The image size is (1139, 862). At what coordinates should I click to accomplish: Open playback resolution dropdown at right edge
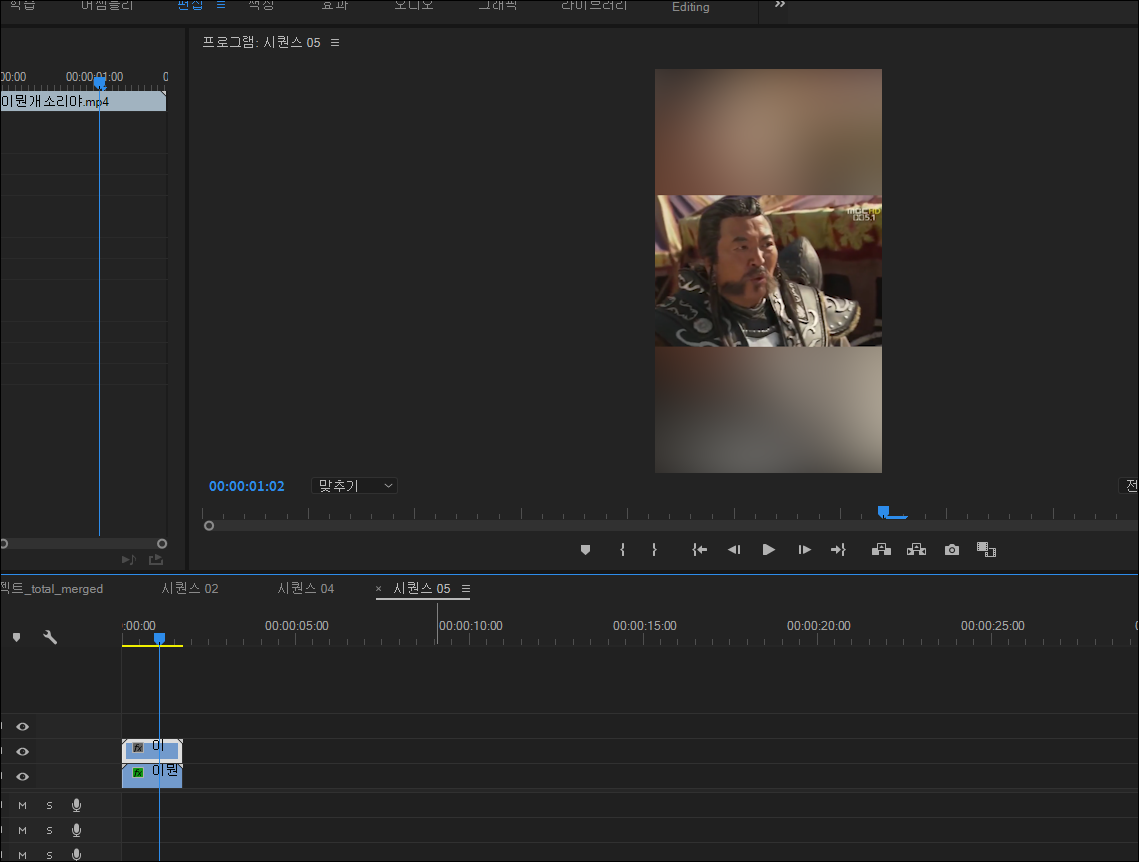pos(1128,486)
